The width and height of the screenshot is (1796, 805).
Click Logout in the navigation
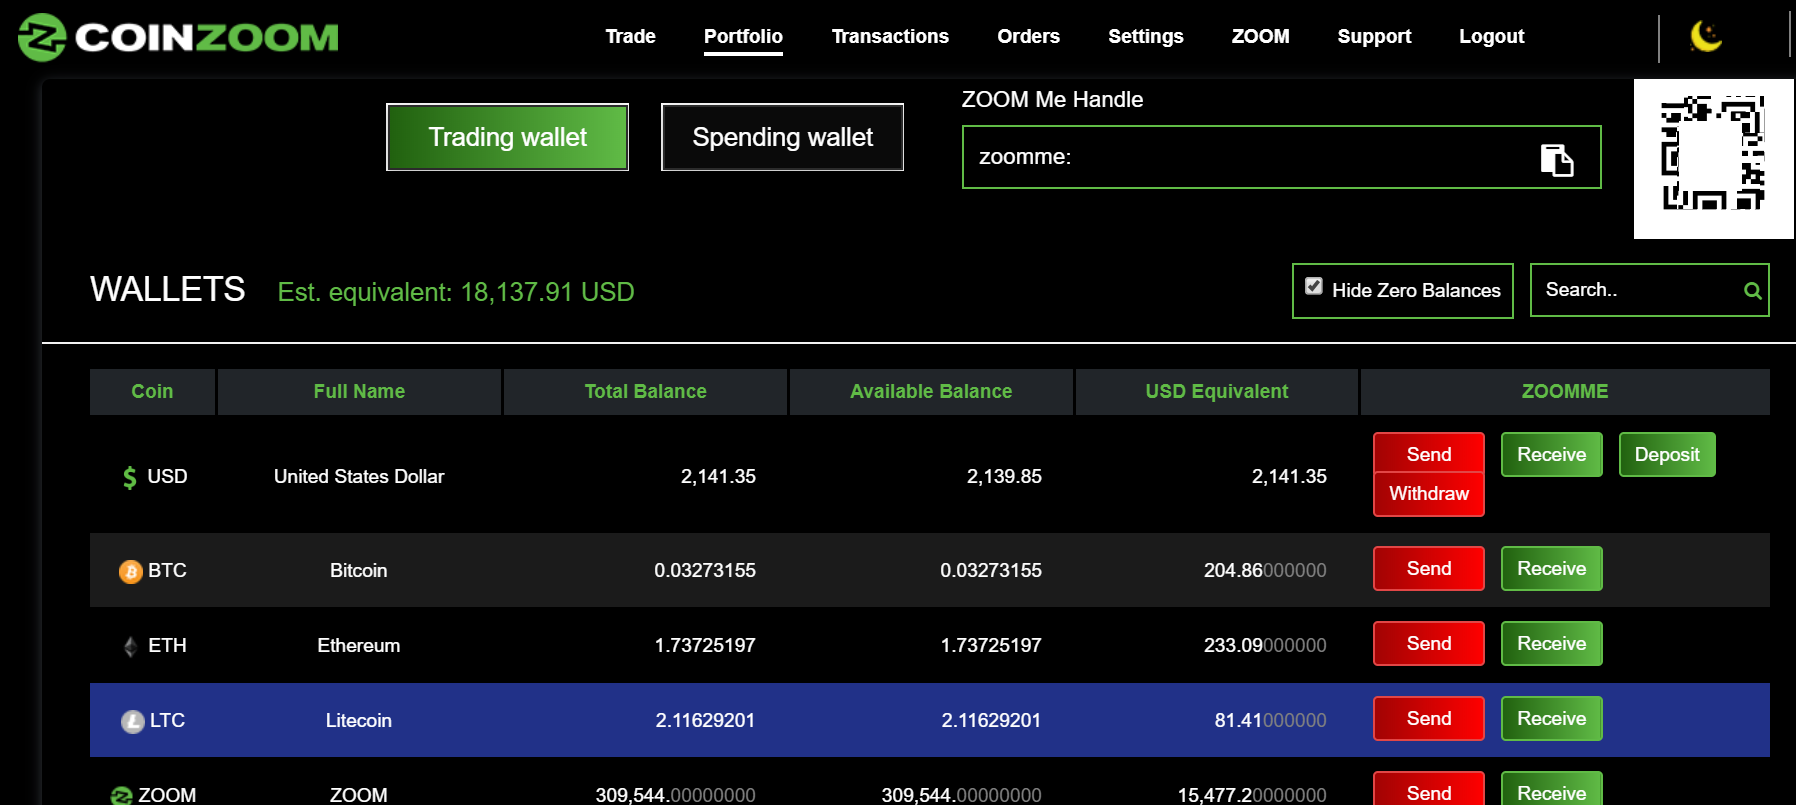click(1491, 36)
